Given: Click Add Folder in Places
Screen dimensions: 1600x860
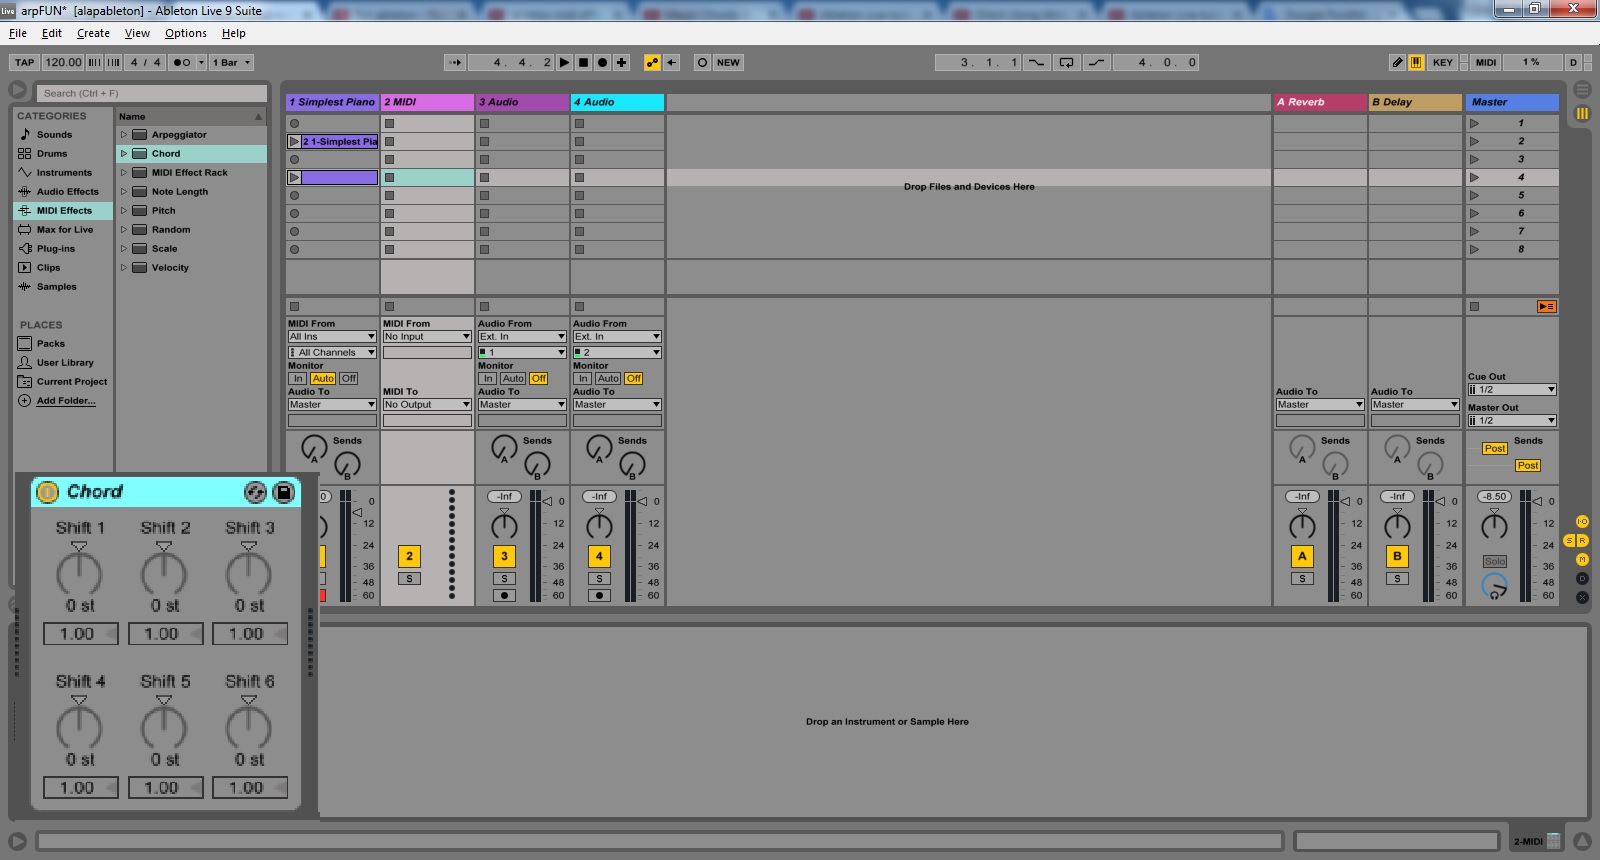Looking at the screenshot, I should 66,401.
